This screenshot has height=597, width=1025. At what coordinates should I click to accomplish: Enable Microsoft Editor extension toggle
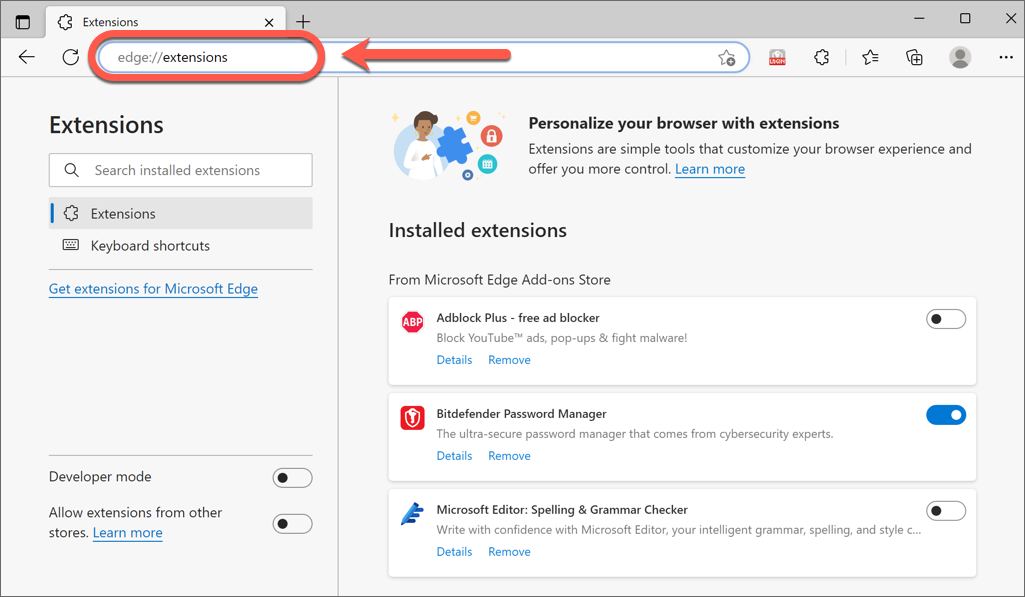[x=946, y=511]
